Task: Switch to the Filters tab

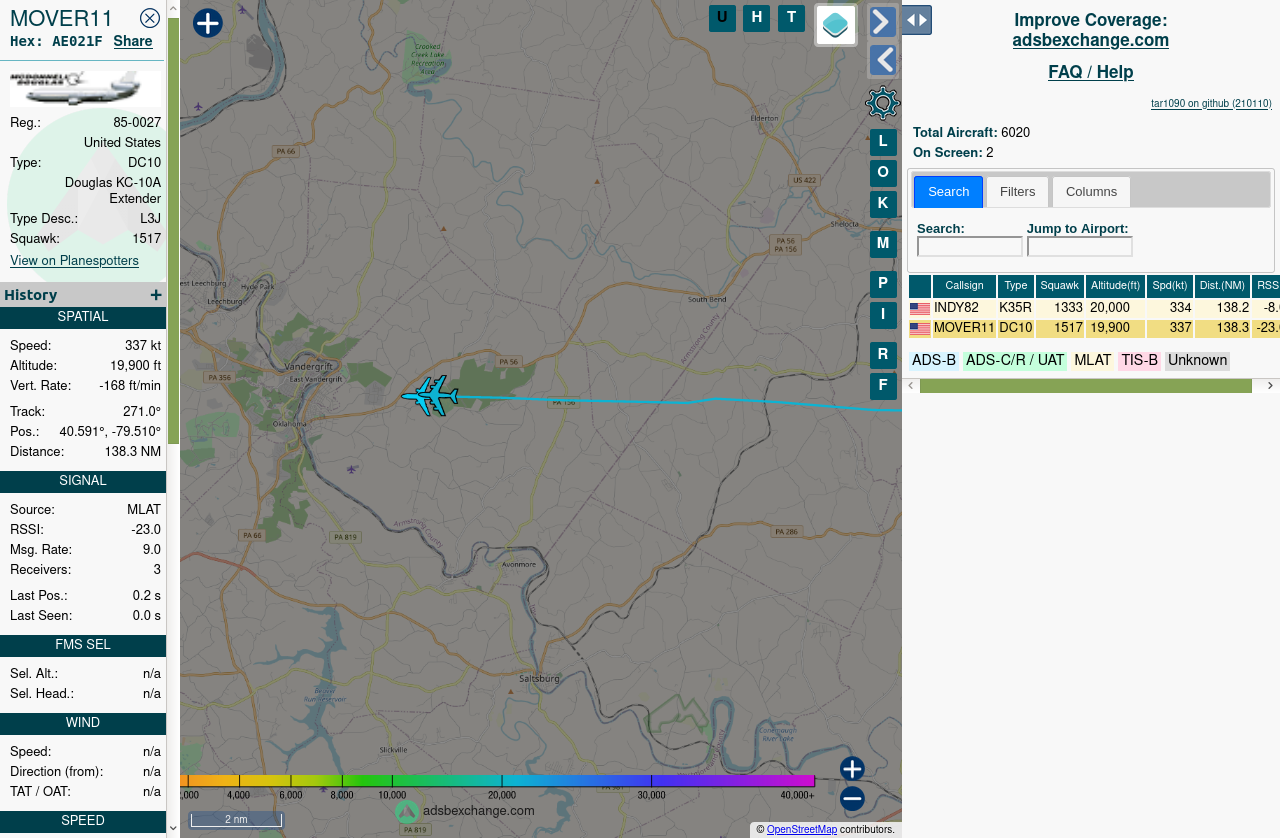Action: tap(1017, 192)
